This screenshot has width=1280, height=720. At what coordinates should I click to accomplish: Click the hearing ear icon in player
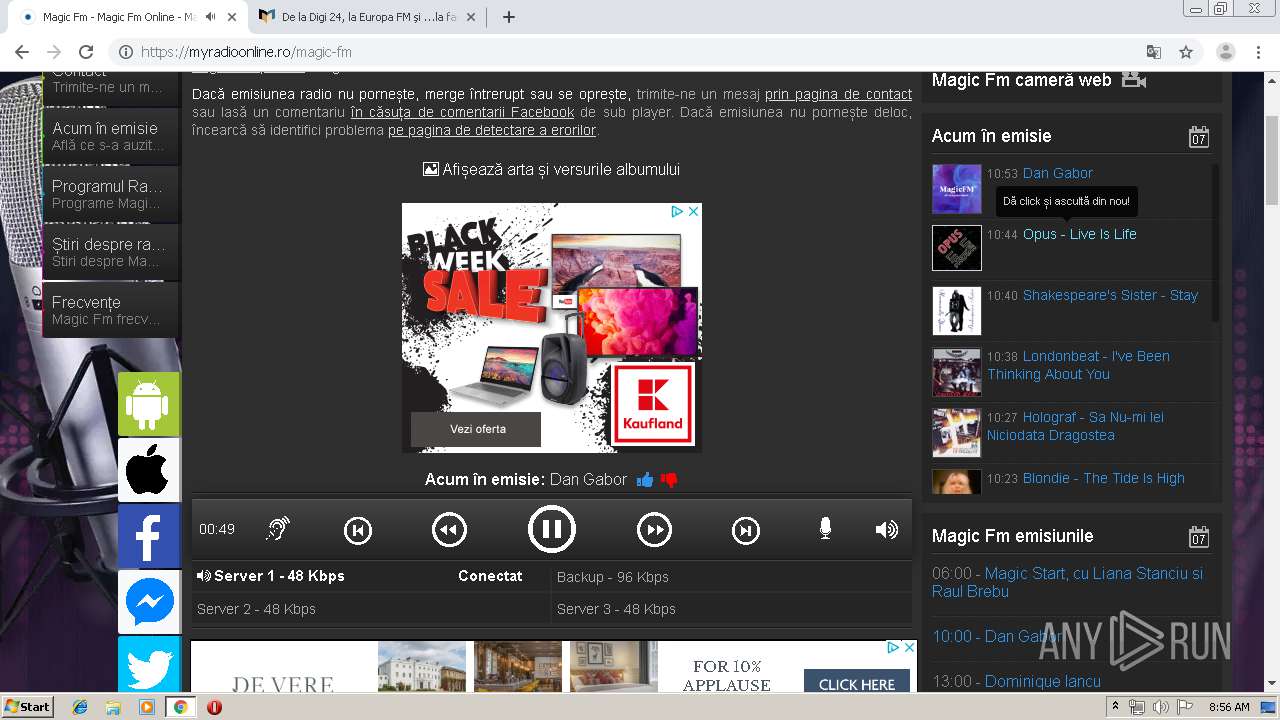(x=277, y=529)
